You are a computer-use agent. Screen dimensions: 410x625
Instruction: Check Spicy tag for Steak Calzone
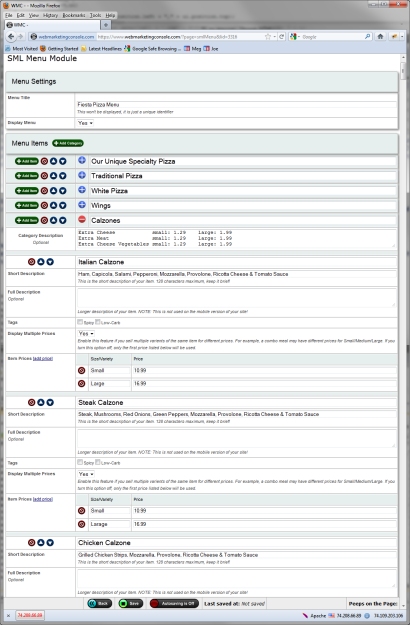pyautogui.click(x=80, y=462)
